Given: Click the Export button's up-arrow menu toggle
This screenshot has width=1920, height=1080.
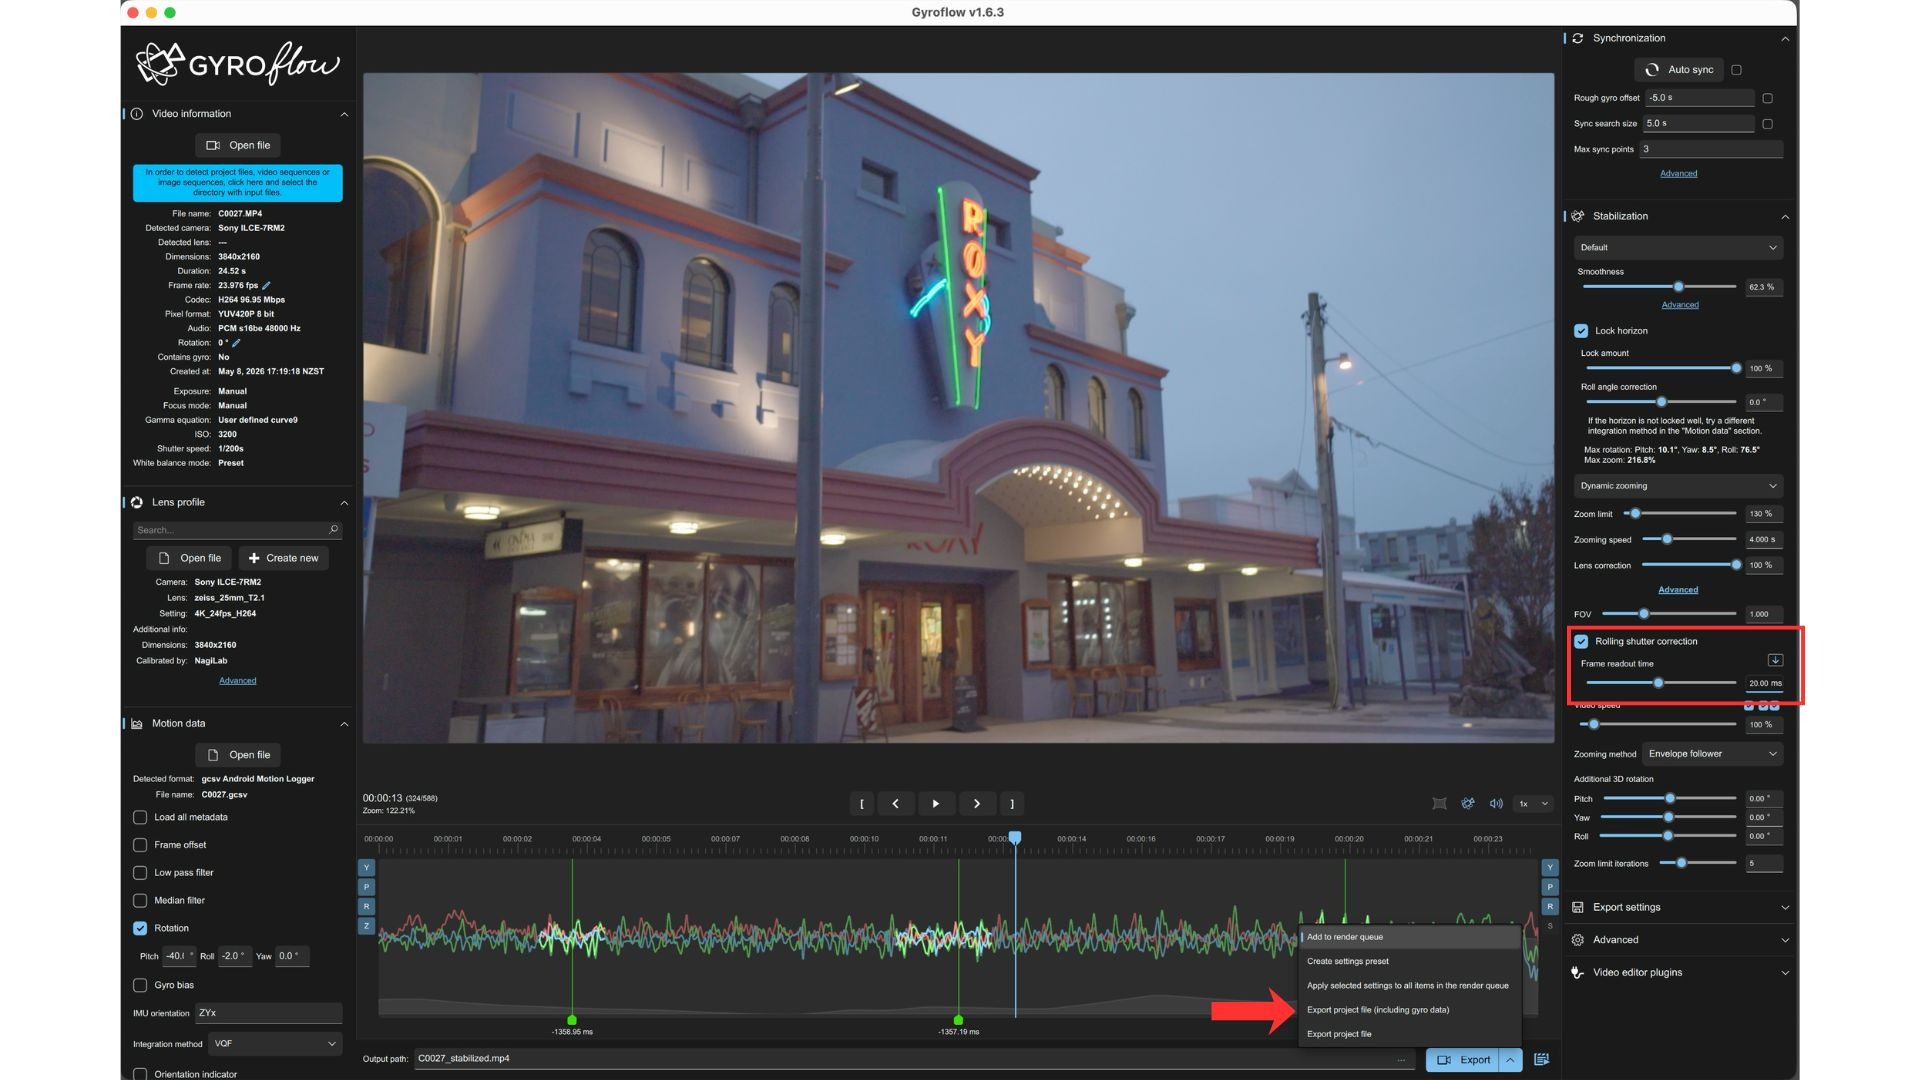Looking at the screenshot, I should coord(1510,1059).
